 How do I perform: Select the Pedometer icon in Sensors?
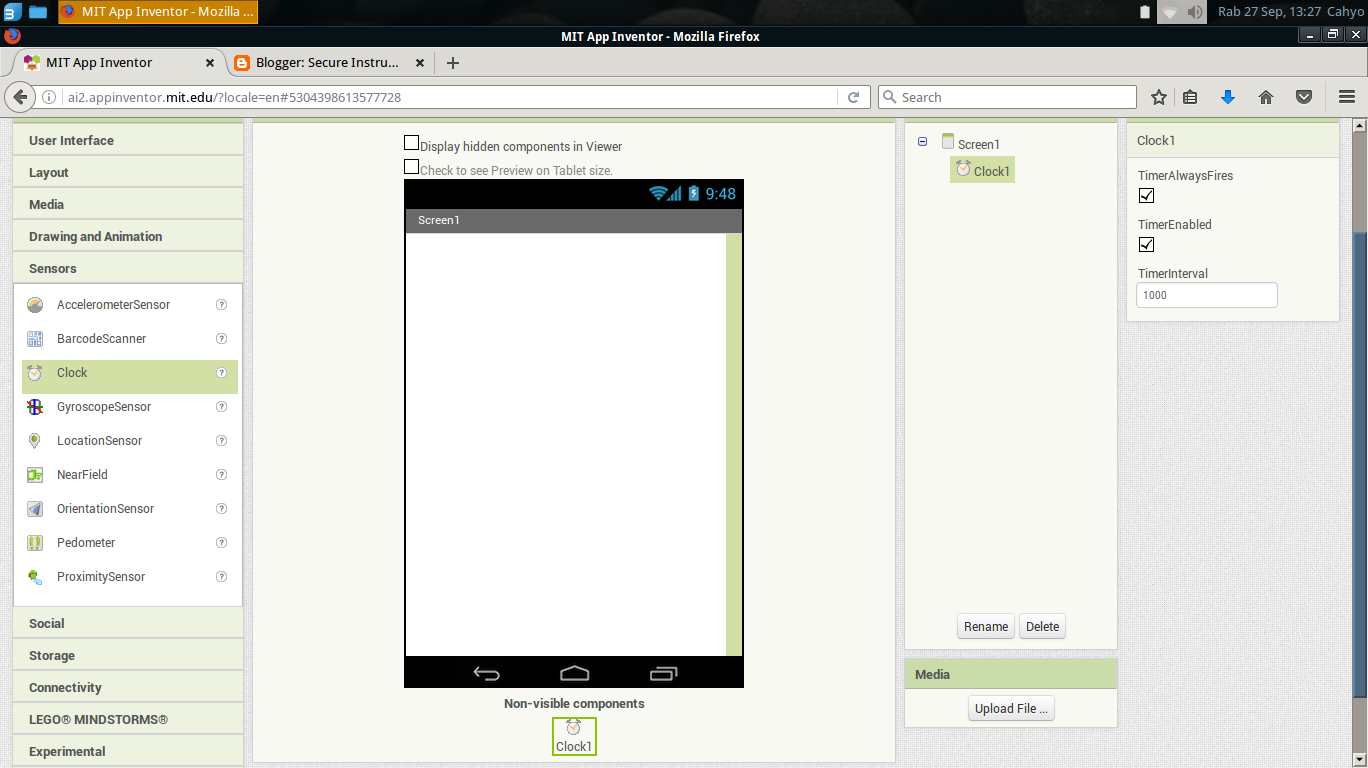[x=35, y=542]
